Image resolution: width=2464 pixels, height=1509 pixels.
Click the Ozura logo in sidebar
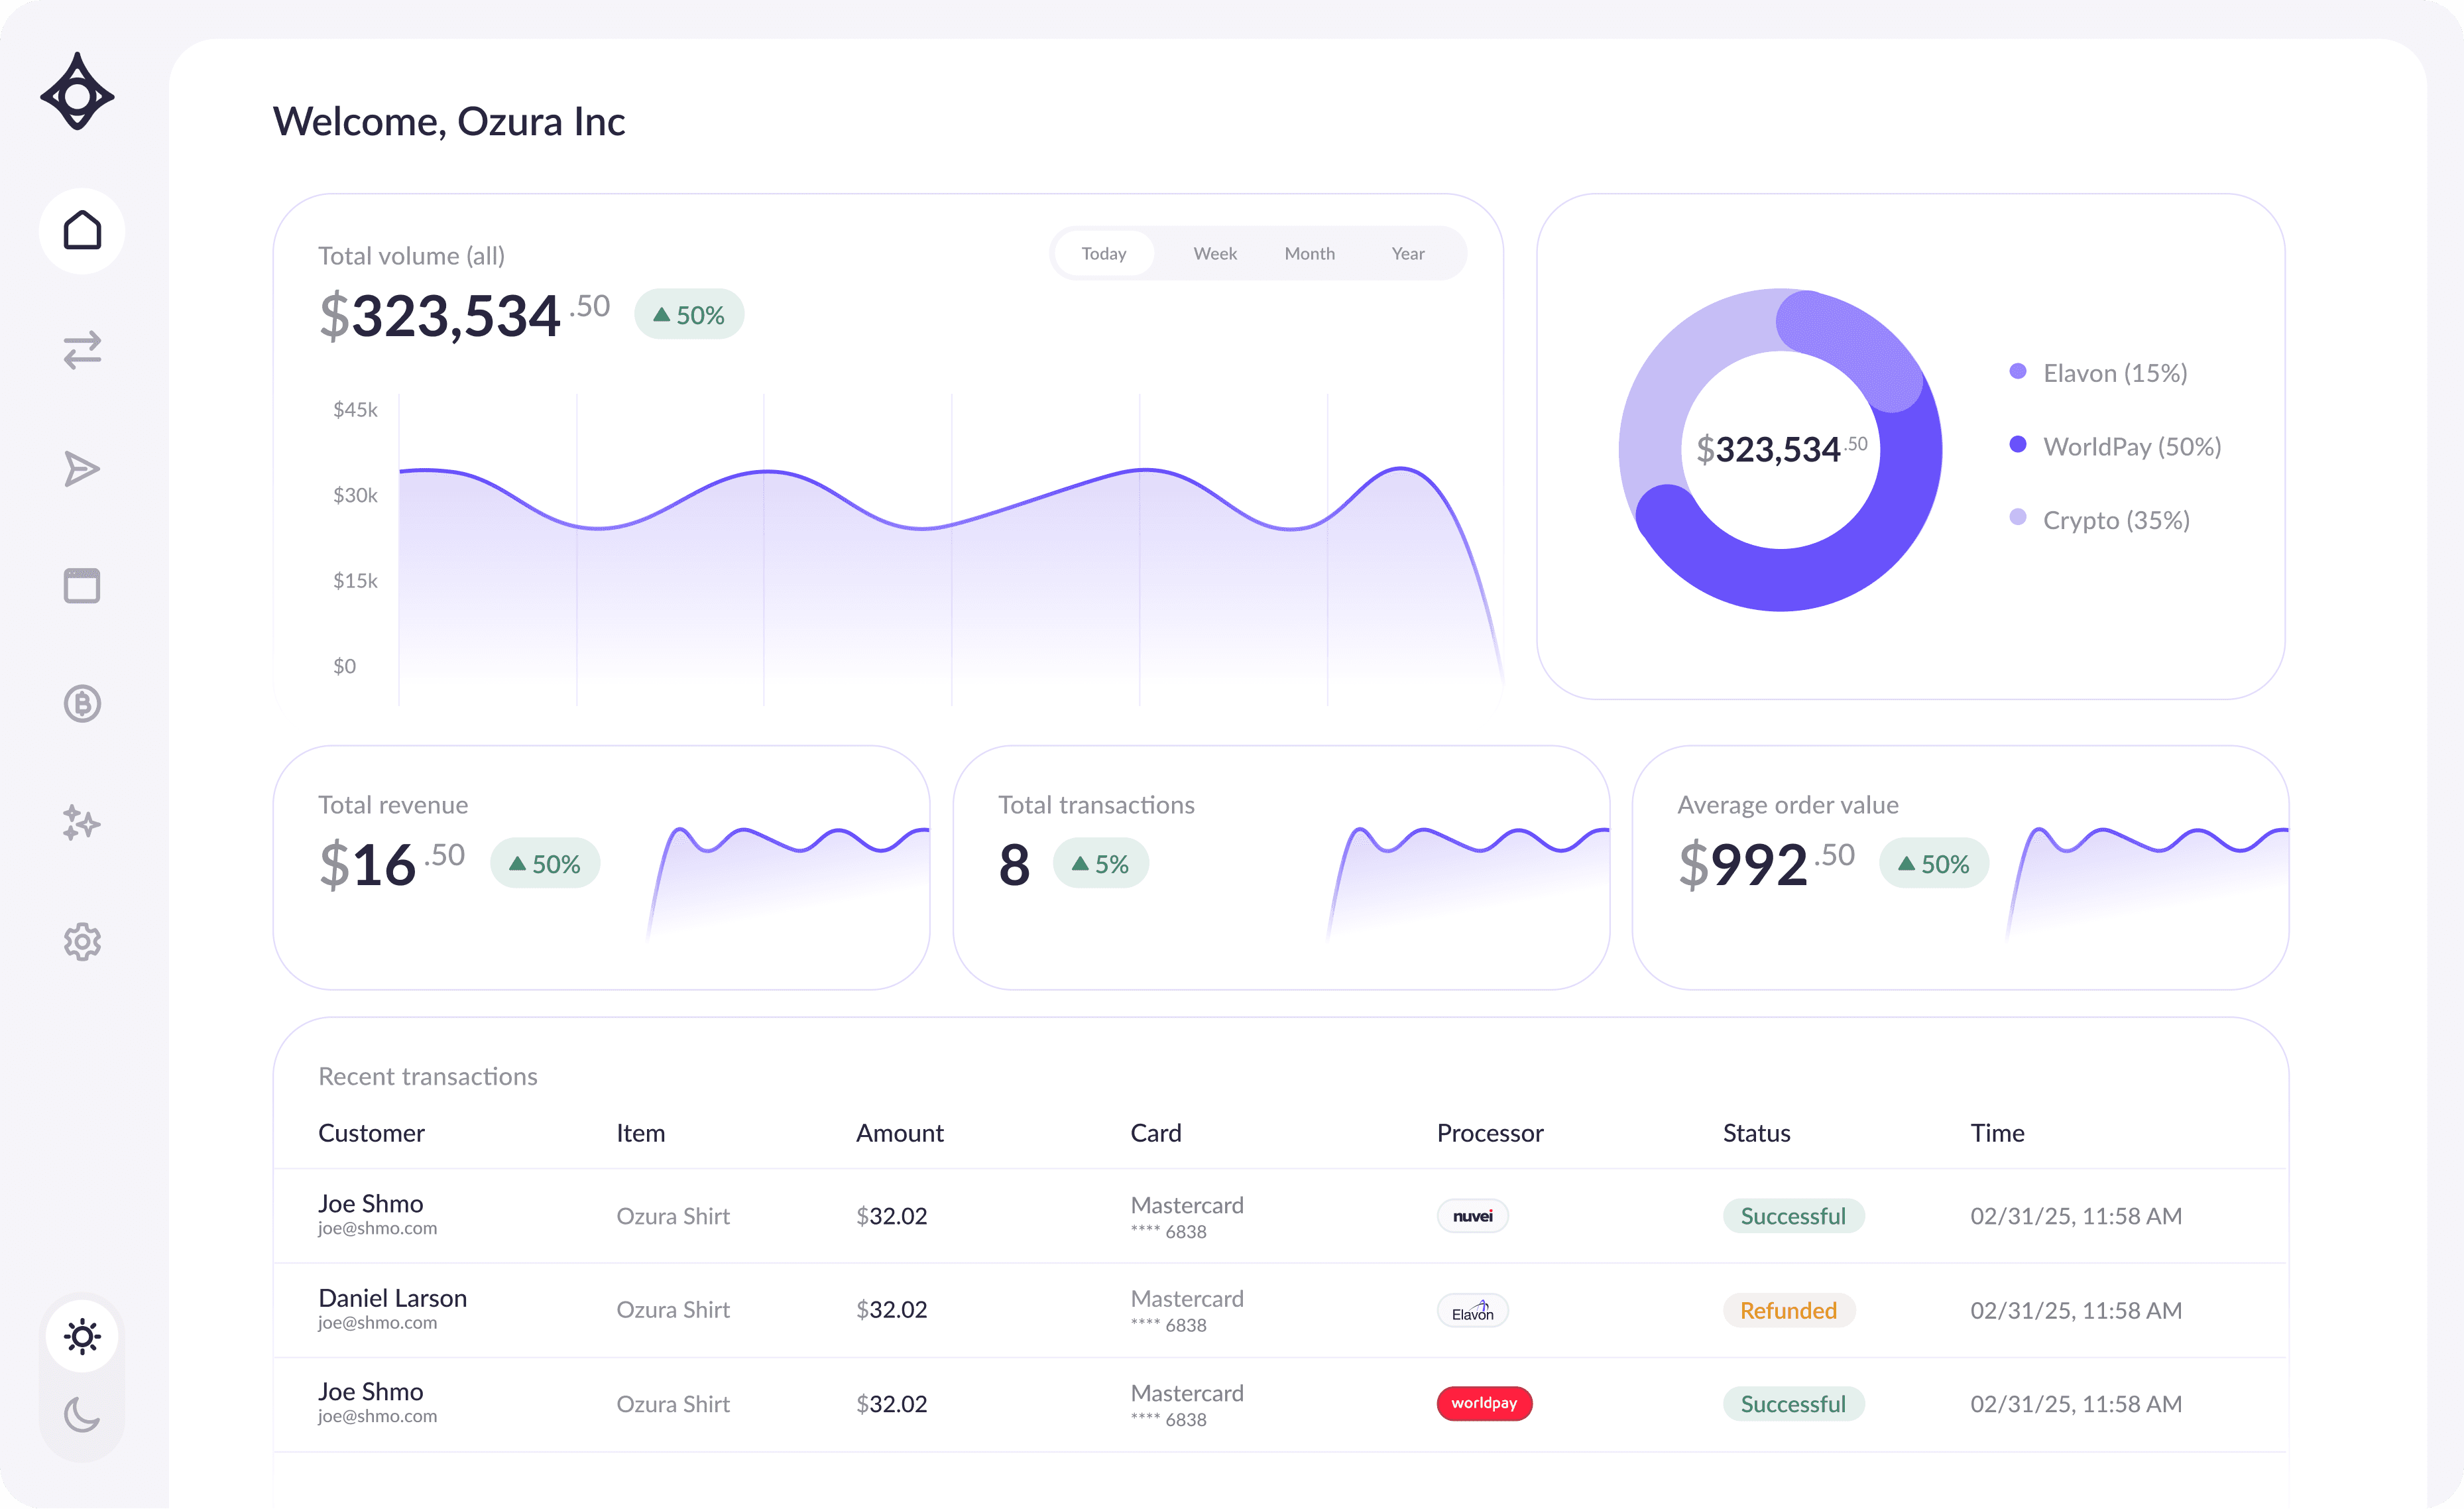coord(77,93)
